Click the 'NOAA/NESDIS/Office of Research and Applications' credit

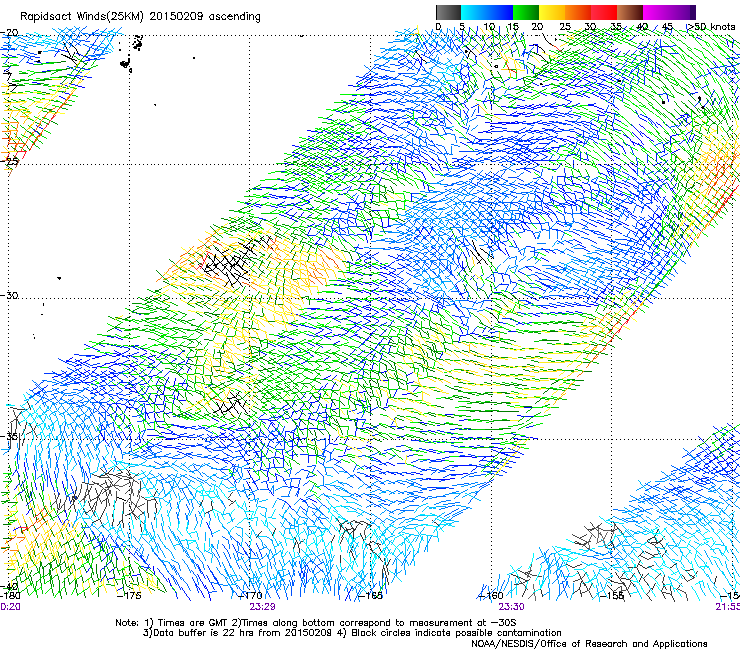click(x=589, y=644)
